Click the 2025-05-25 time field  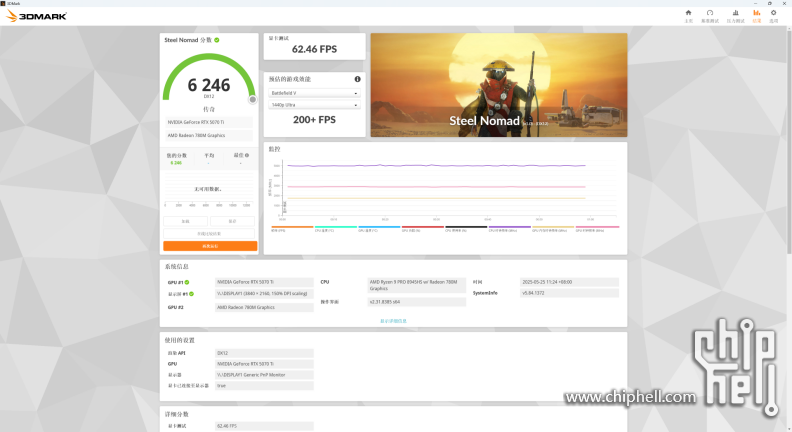pyautogui.click(x=569, y=282)
